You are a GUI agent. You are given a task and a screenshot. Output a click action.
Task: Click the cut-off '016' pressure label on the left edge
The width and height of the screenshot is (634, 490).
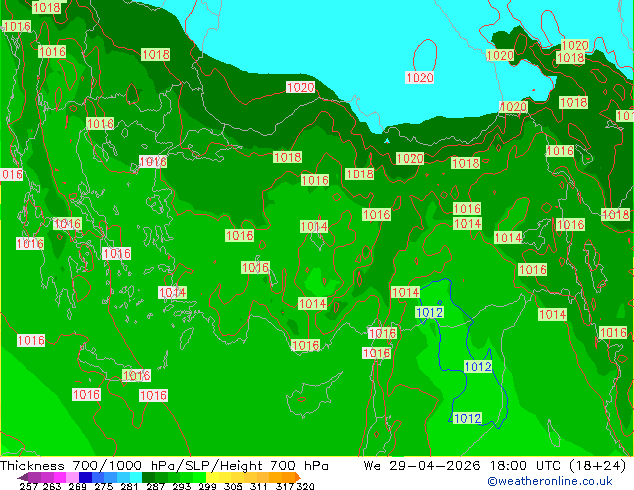12,175
